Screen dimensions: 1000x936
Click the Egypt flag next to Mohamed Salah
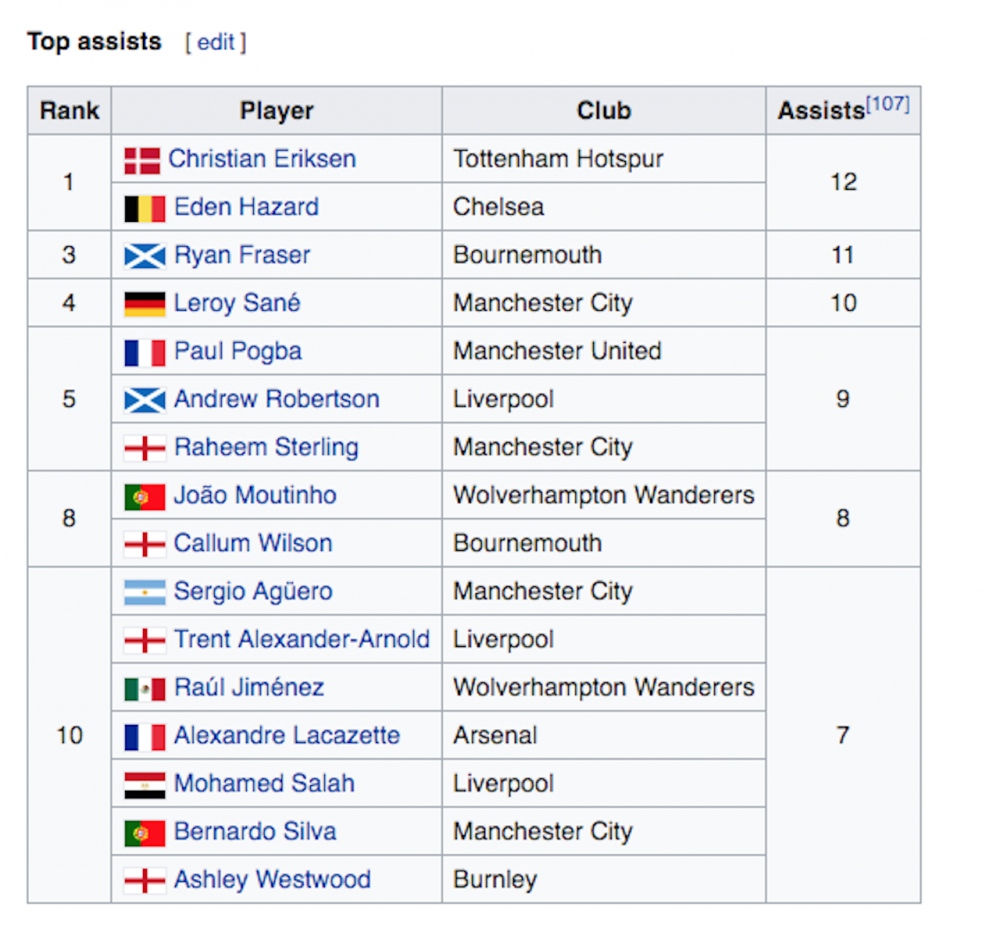[145, 785]
